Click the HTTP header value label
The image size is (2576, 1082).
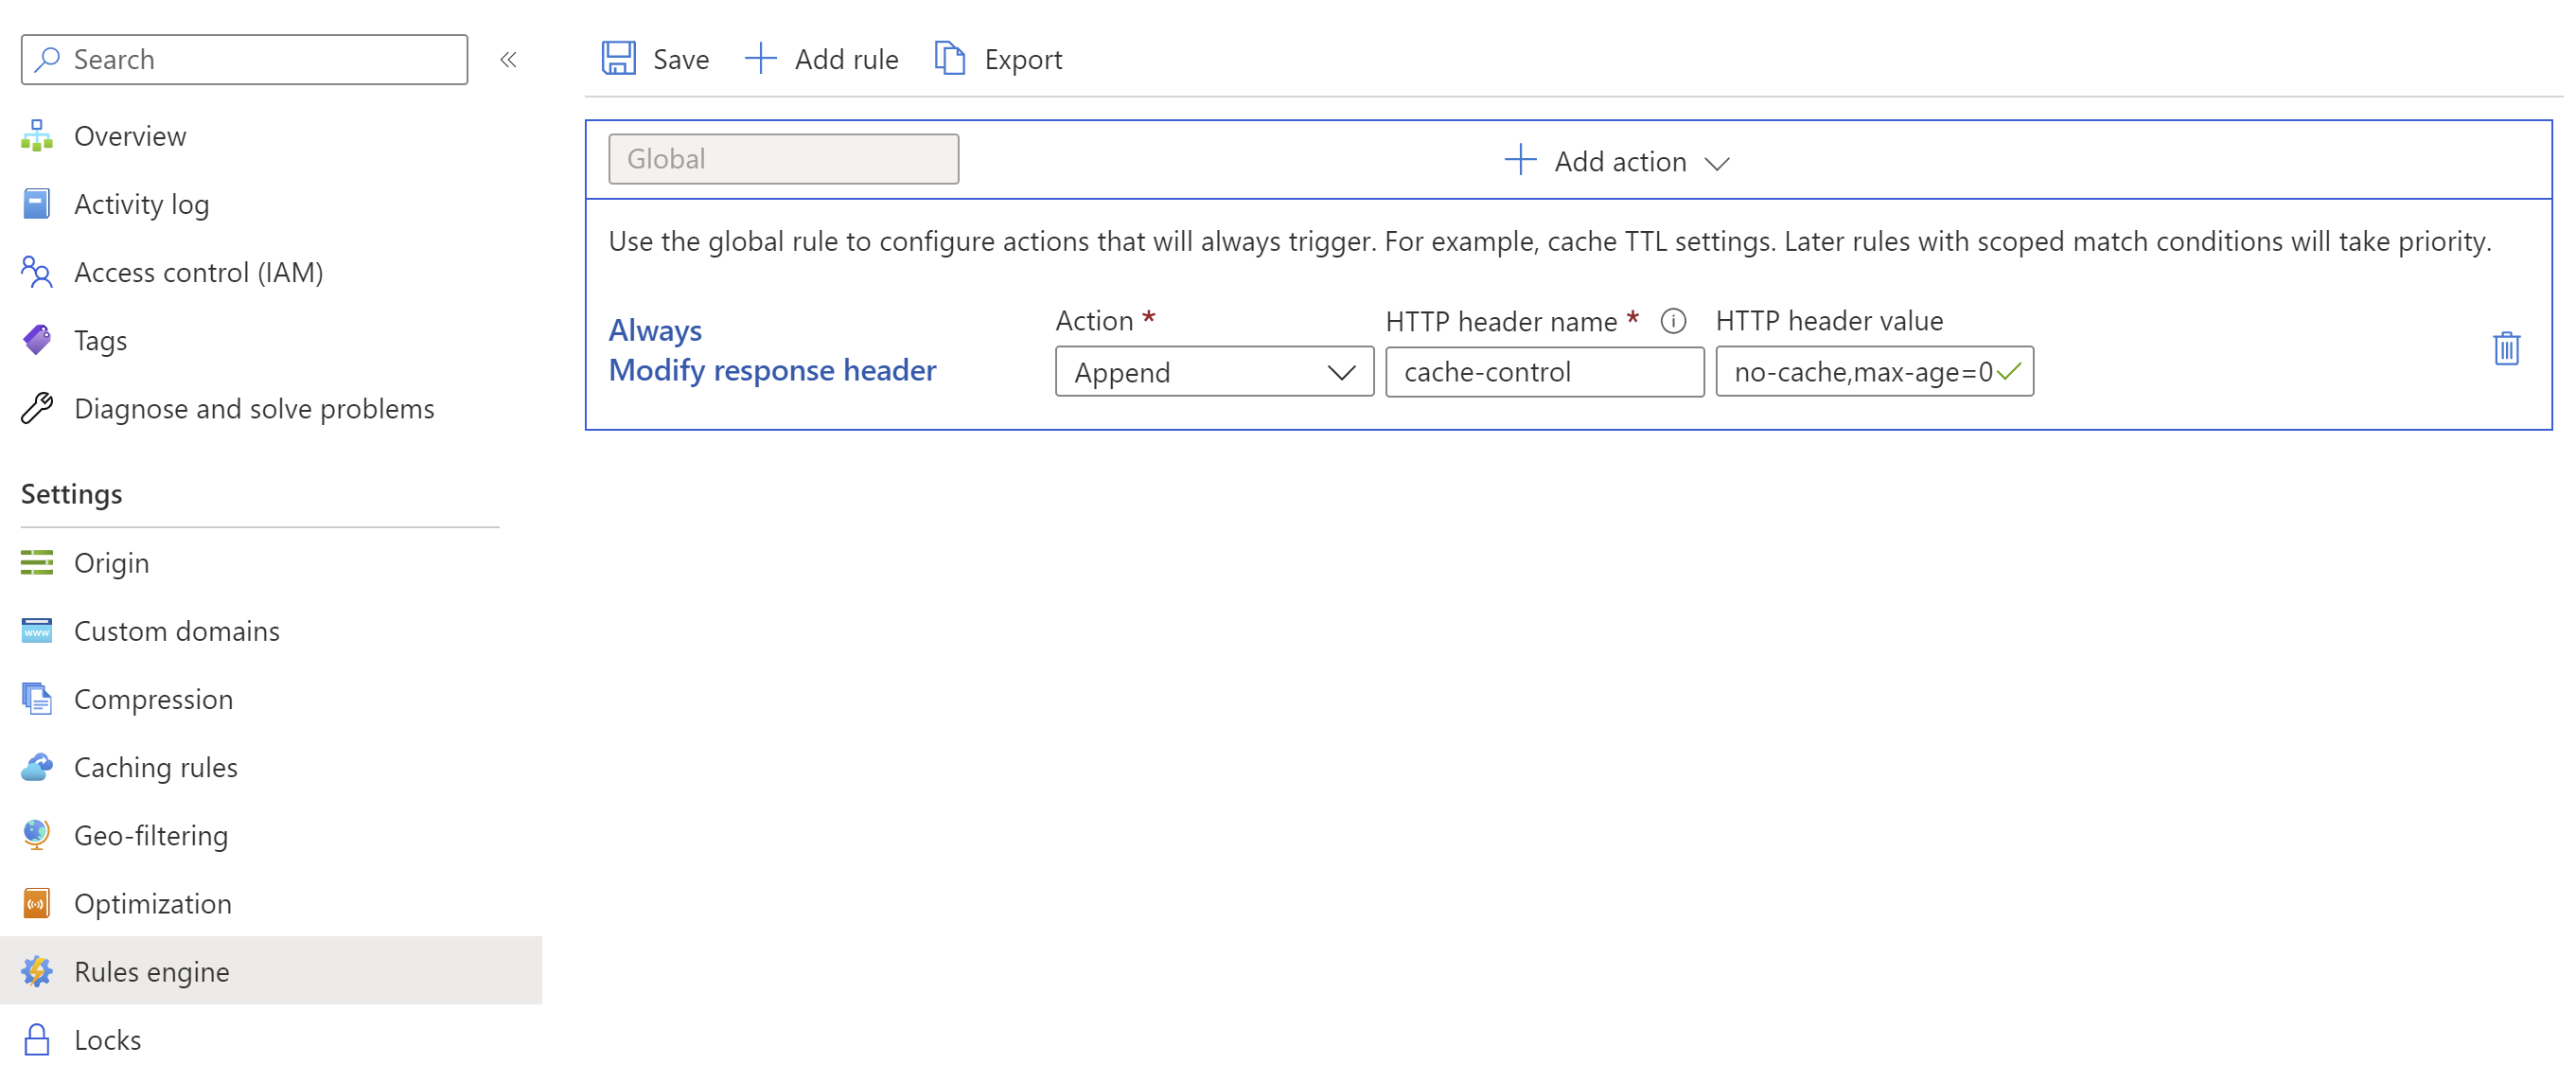1829,321
